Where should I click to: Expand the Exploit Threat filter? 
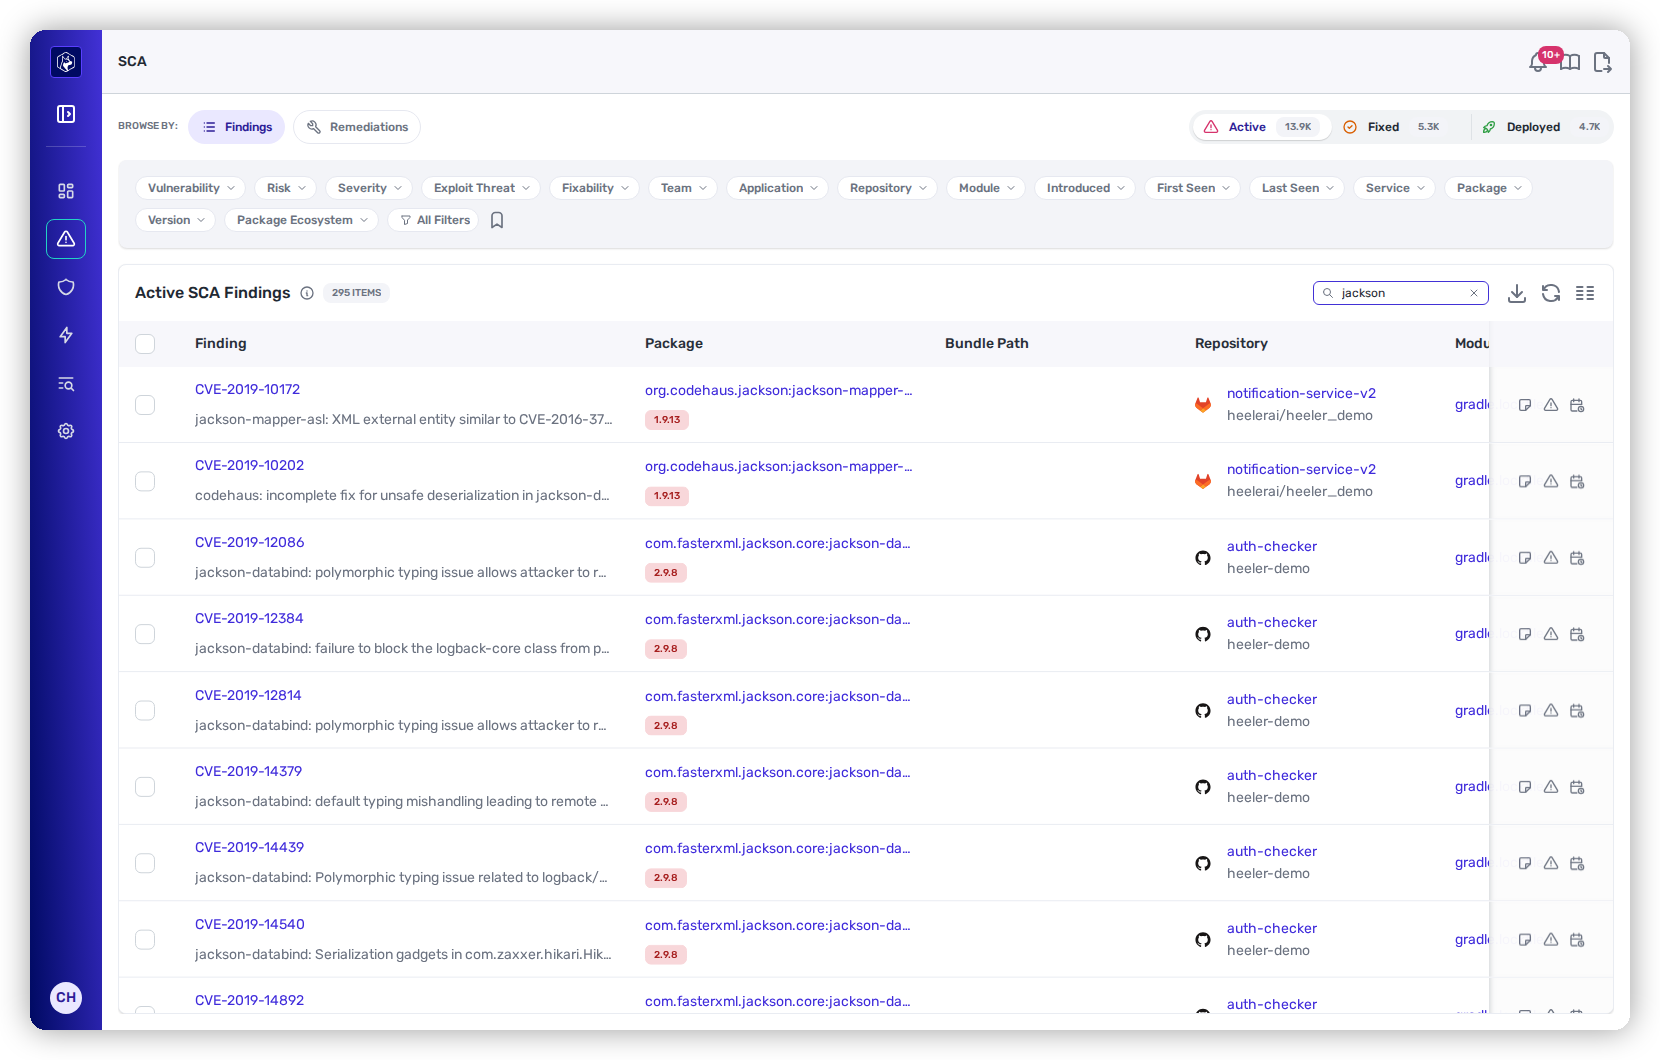coord(481,188)
